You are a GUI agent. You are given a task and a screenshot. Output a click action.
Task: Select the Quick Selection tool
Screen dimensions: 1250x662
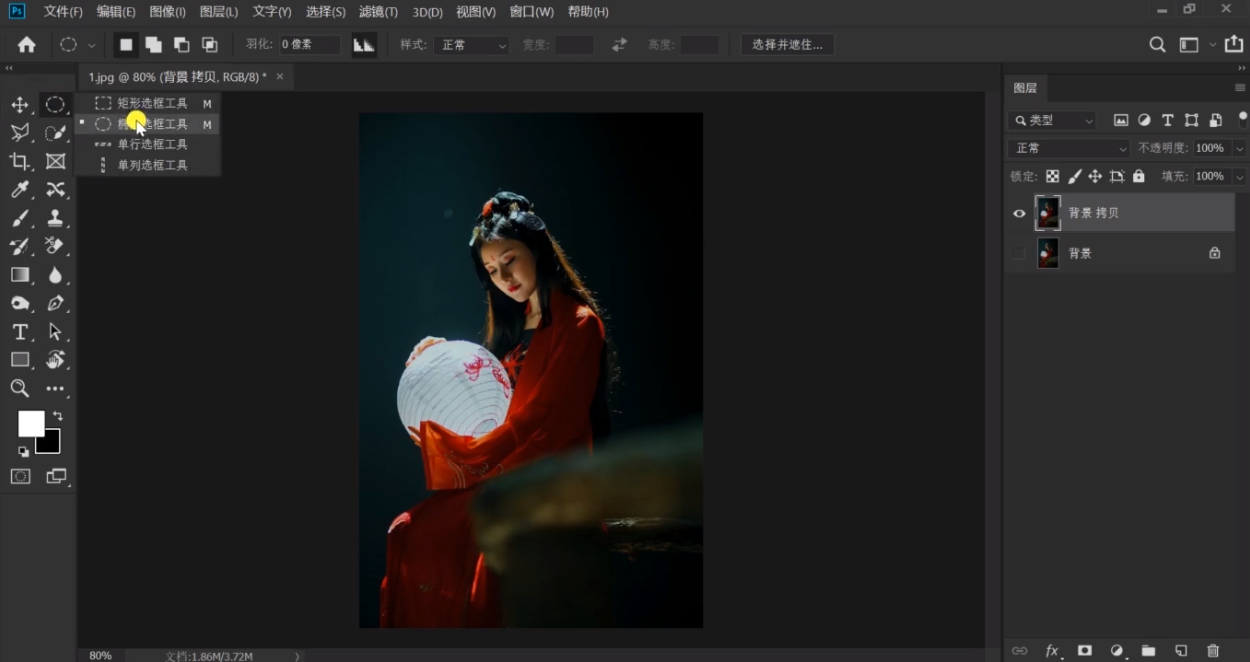tap(55, 133)
